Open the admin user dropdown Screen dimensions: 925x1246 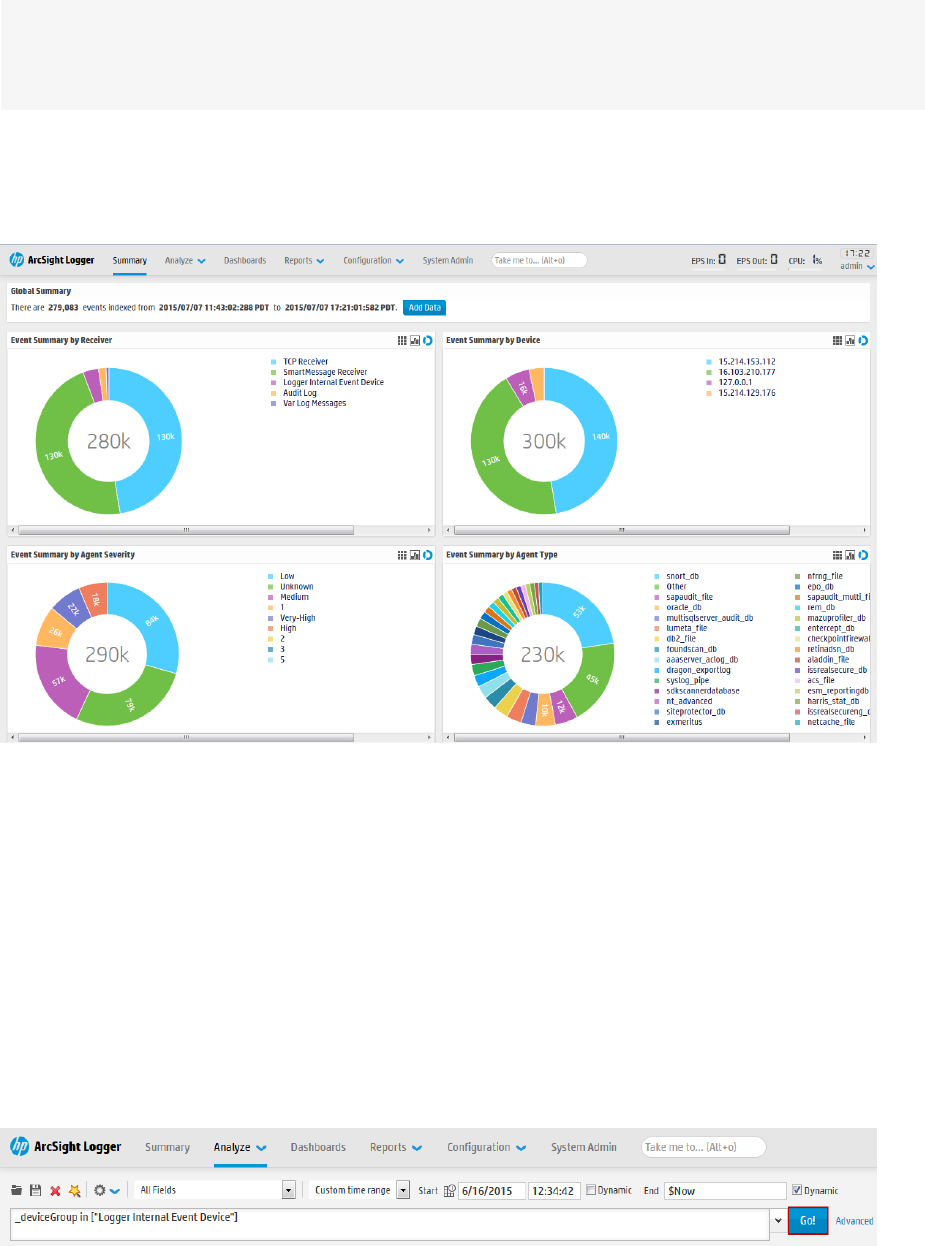tap(858, 266)
